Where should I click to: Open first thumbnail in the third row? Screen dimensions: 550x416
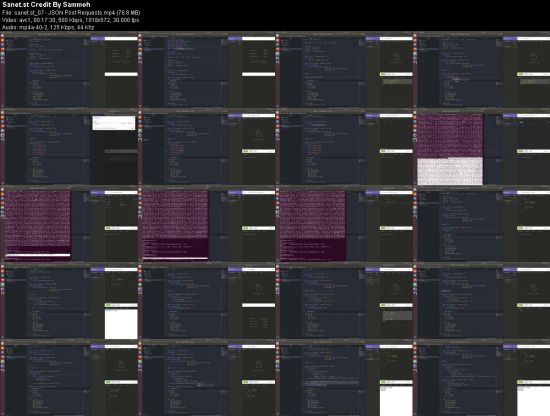pyautogui.click(x=69, y=224)
